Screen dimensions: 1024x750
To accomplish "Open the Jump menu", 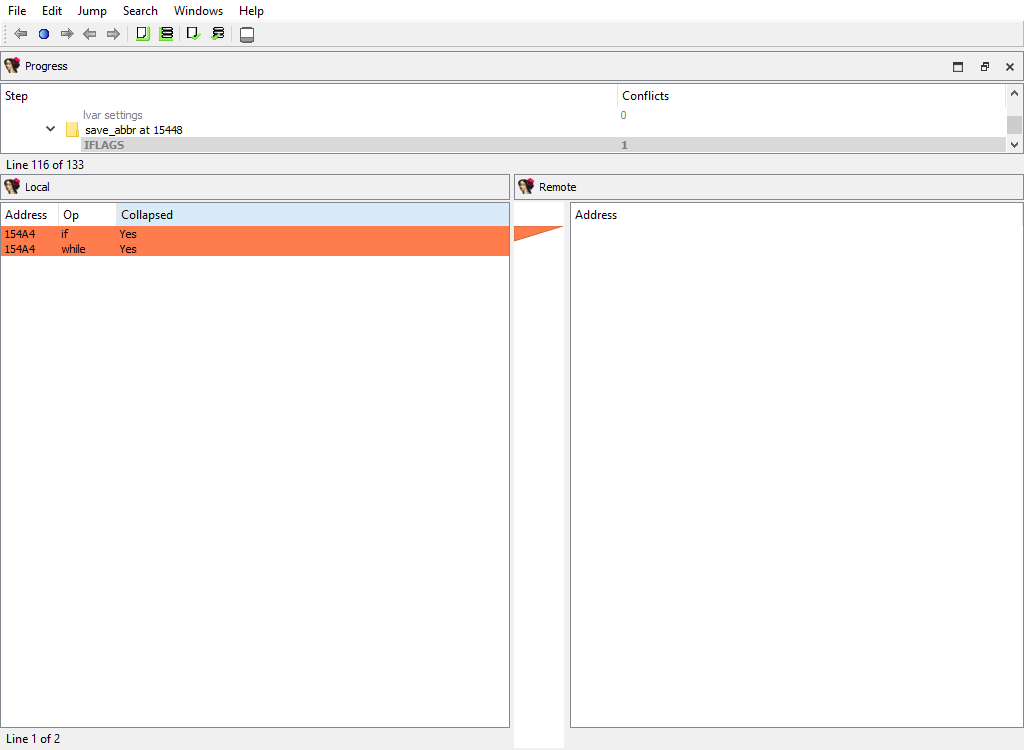I will (92, 11).
